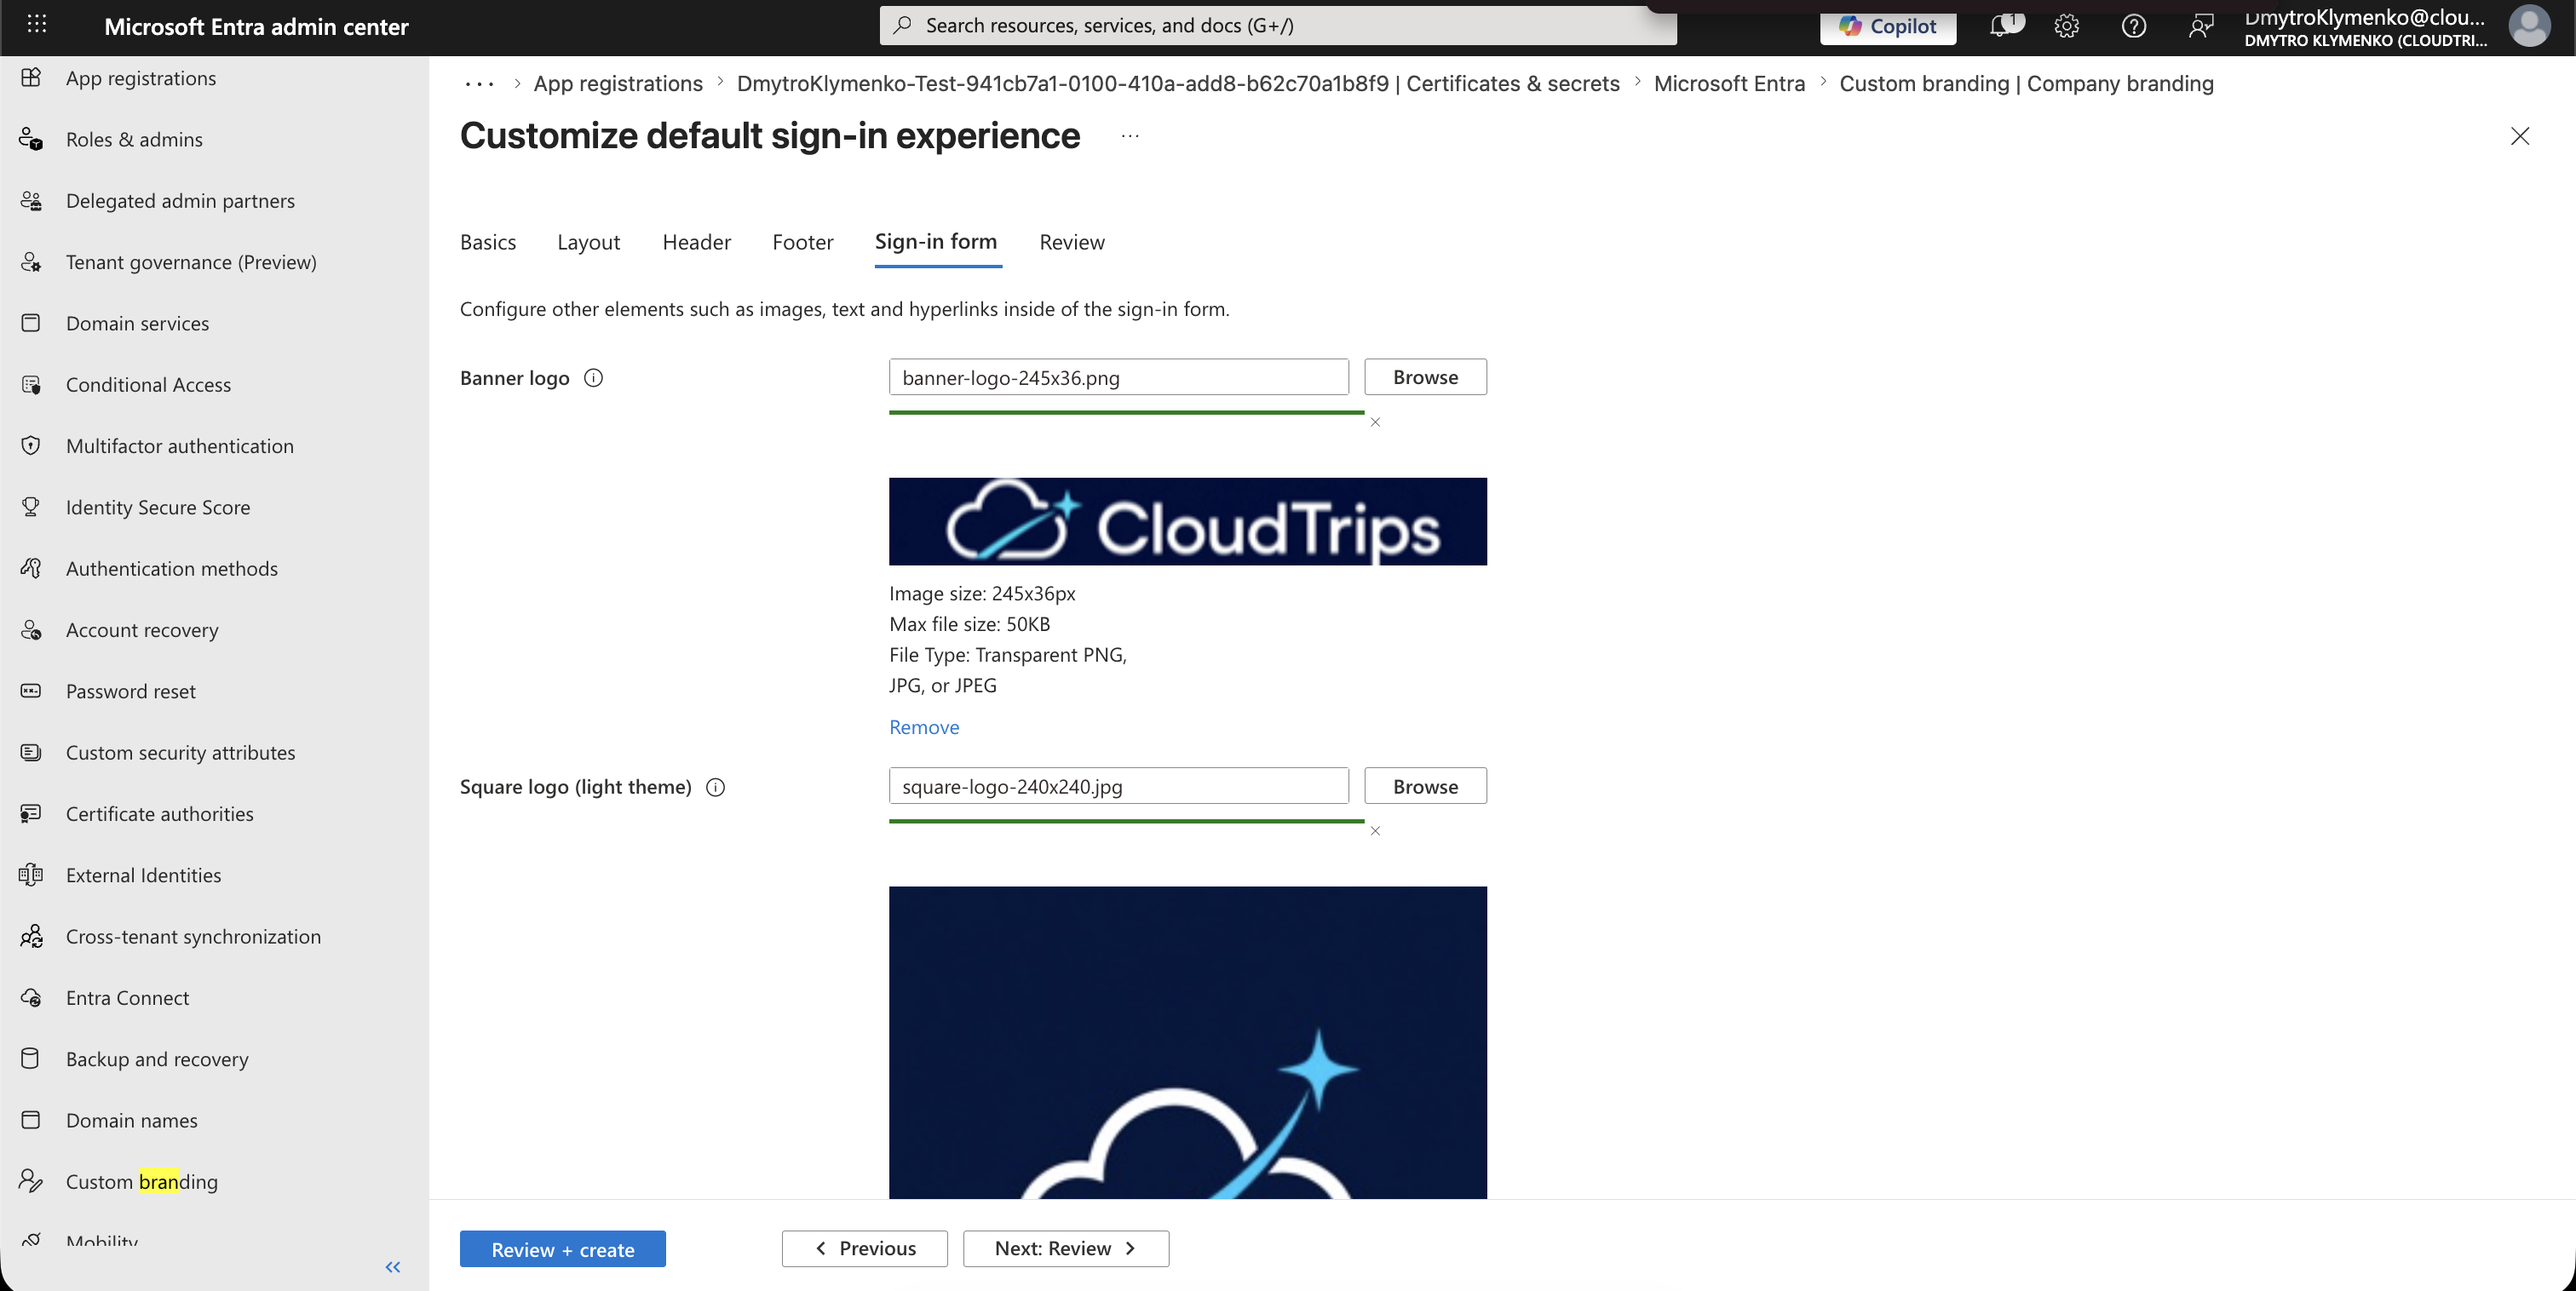Viewport: 2576px width, 1291px height.
Task: Open the help question mark icon
Action: click(2134, 25)
